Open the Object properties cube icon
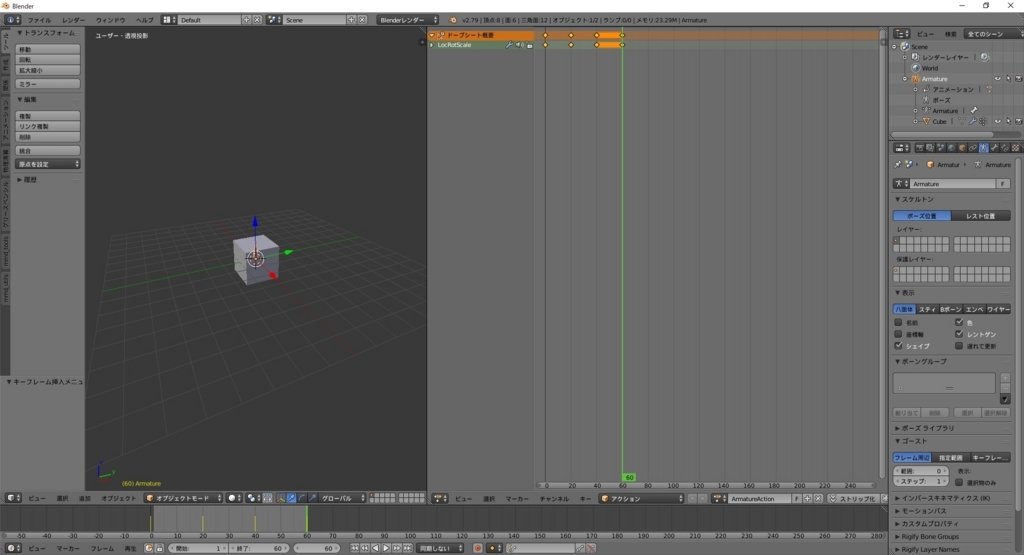The width and height of the screenshot is (1024, 555). click(962, 148)
